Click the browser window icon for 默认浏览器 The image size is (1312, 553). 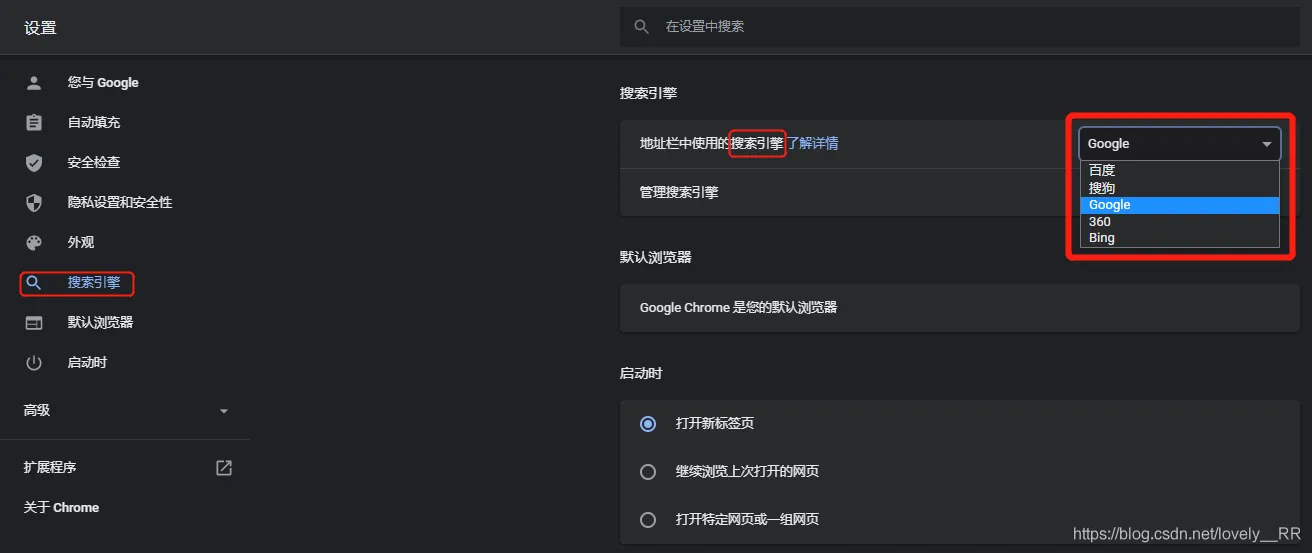pyautogui.click(x=34, y=323)
